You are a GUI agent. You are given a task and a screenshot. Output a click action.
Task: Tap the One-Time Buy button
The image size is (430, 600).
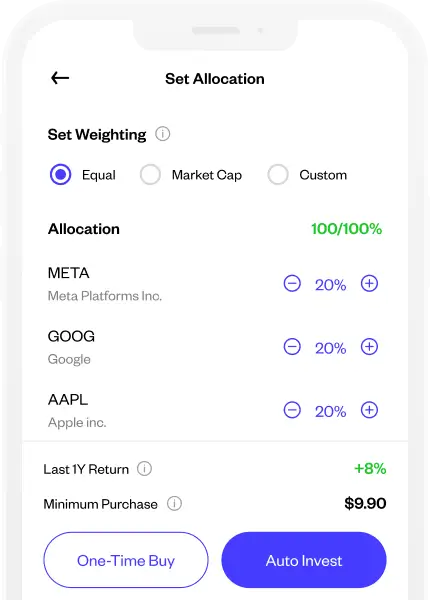(126, 560)
